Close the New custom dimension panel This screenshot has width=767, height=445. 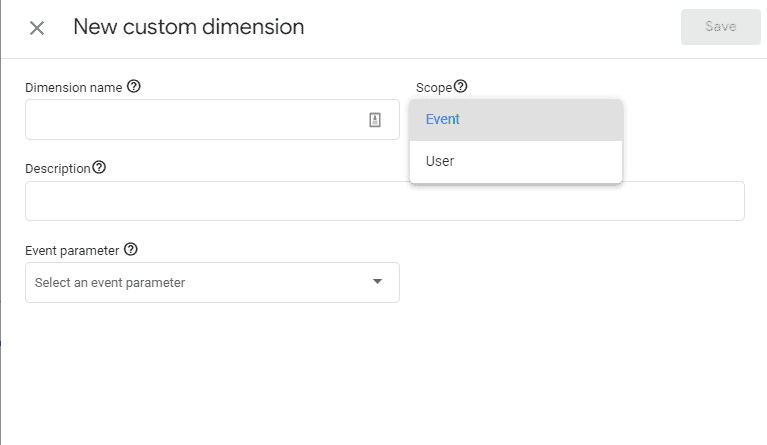pos(37,28)
